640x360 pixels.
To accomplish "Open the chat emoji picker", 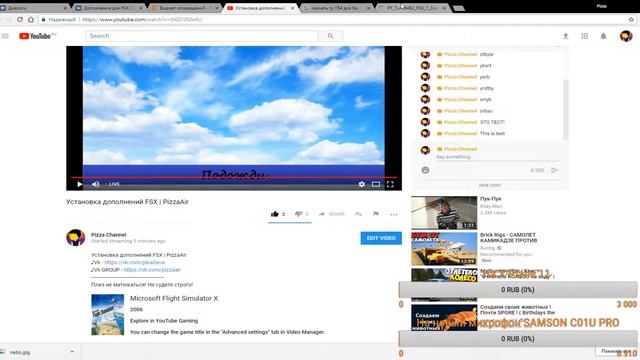I will pos(425,170).
